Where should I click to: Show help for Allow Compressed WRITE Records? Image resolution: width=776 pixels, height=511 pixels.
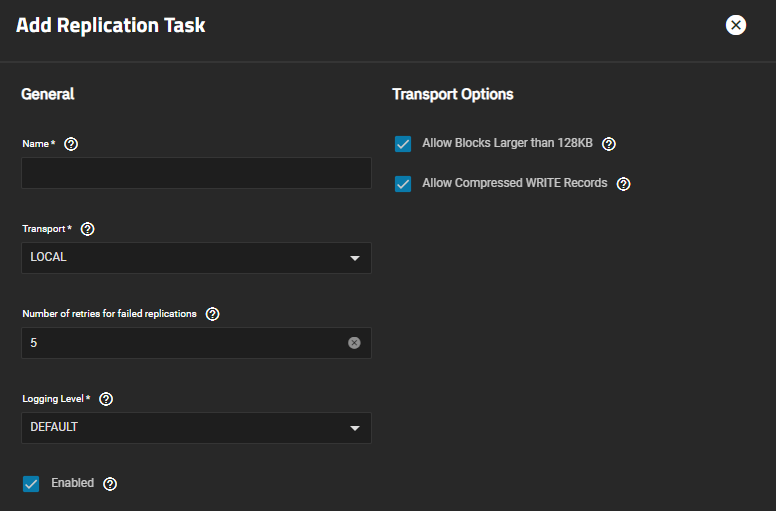[624, 184]
